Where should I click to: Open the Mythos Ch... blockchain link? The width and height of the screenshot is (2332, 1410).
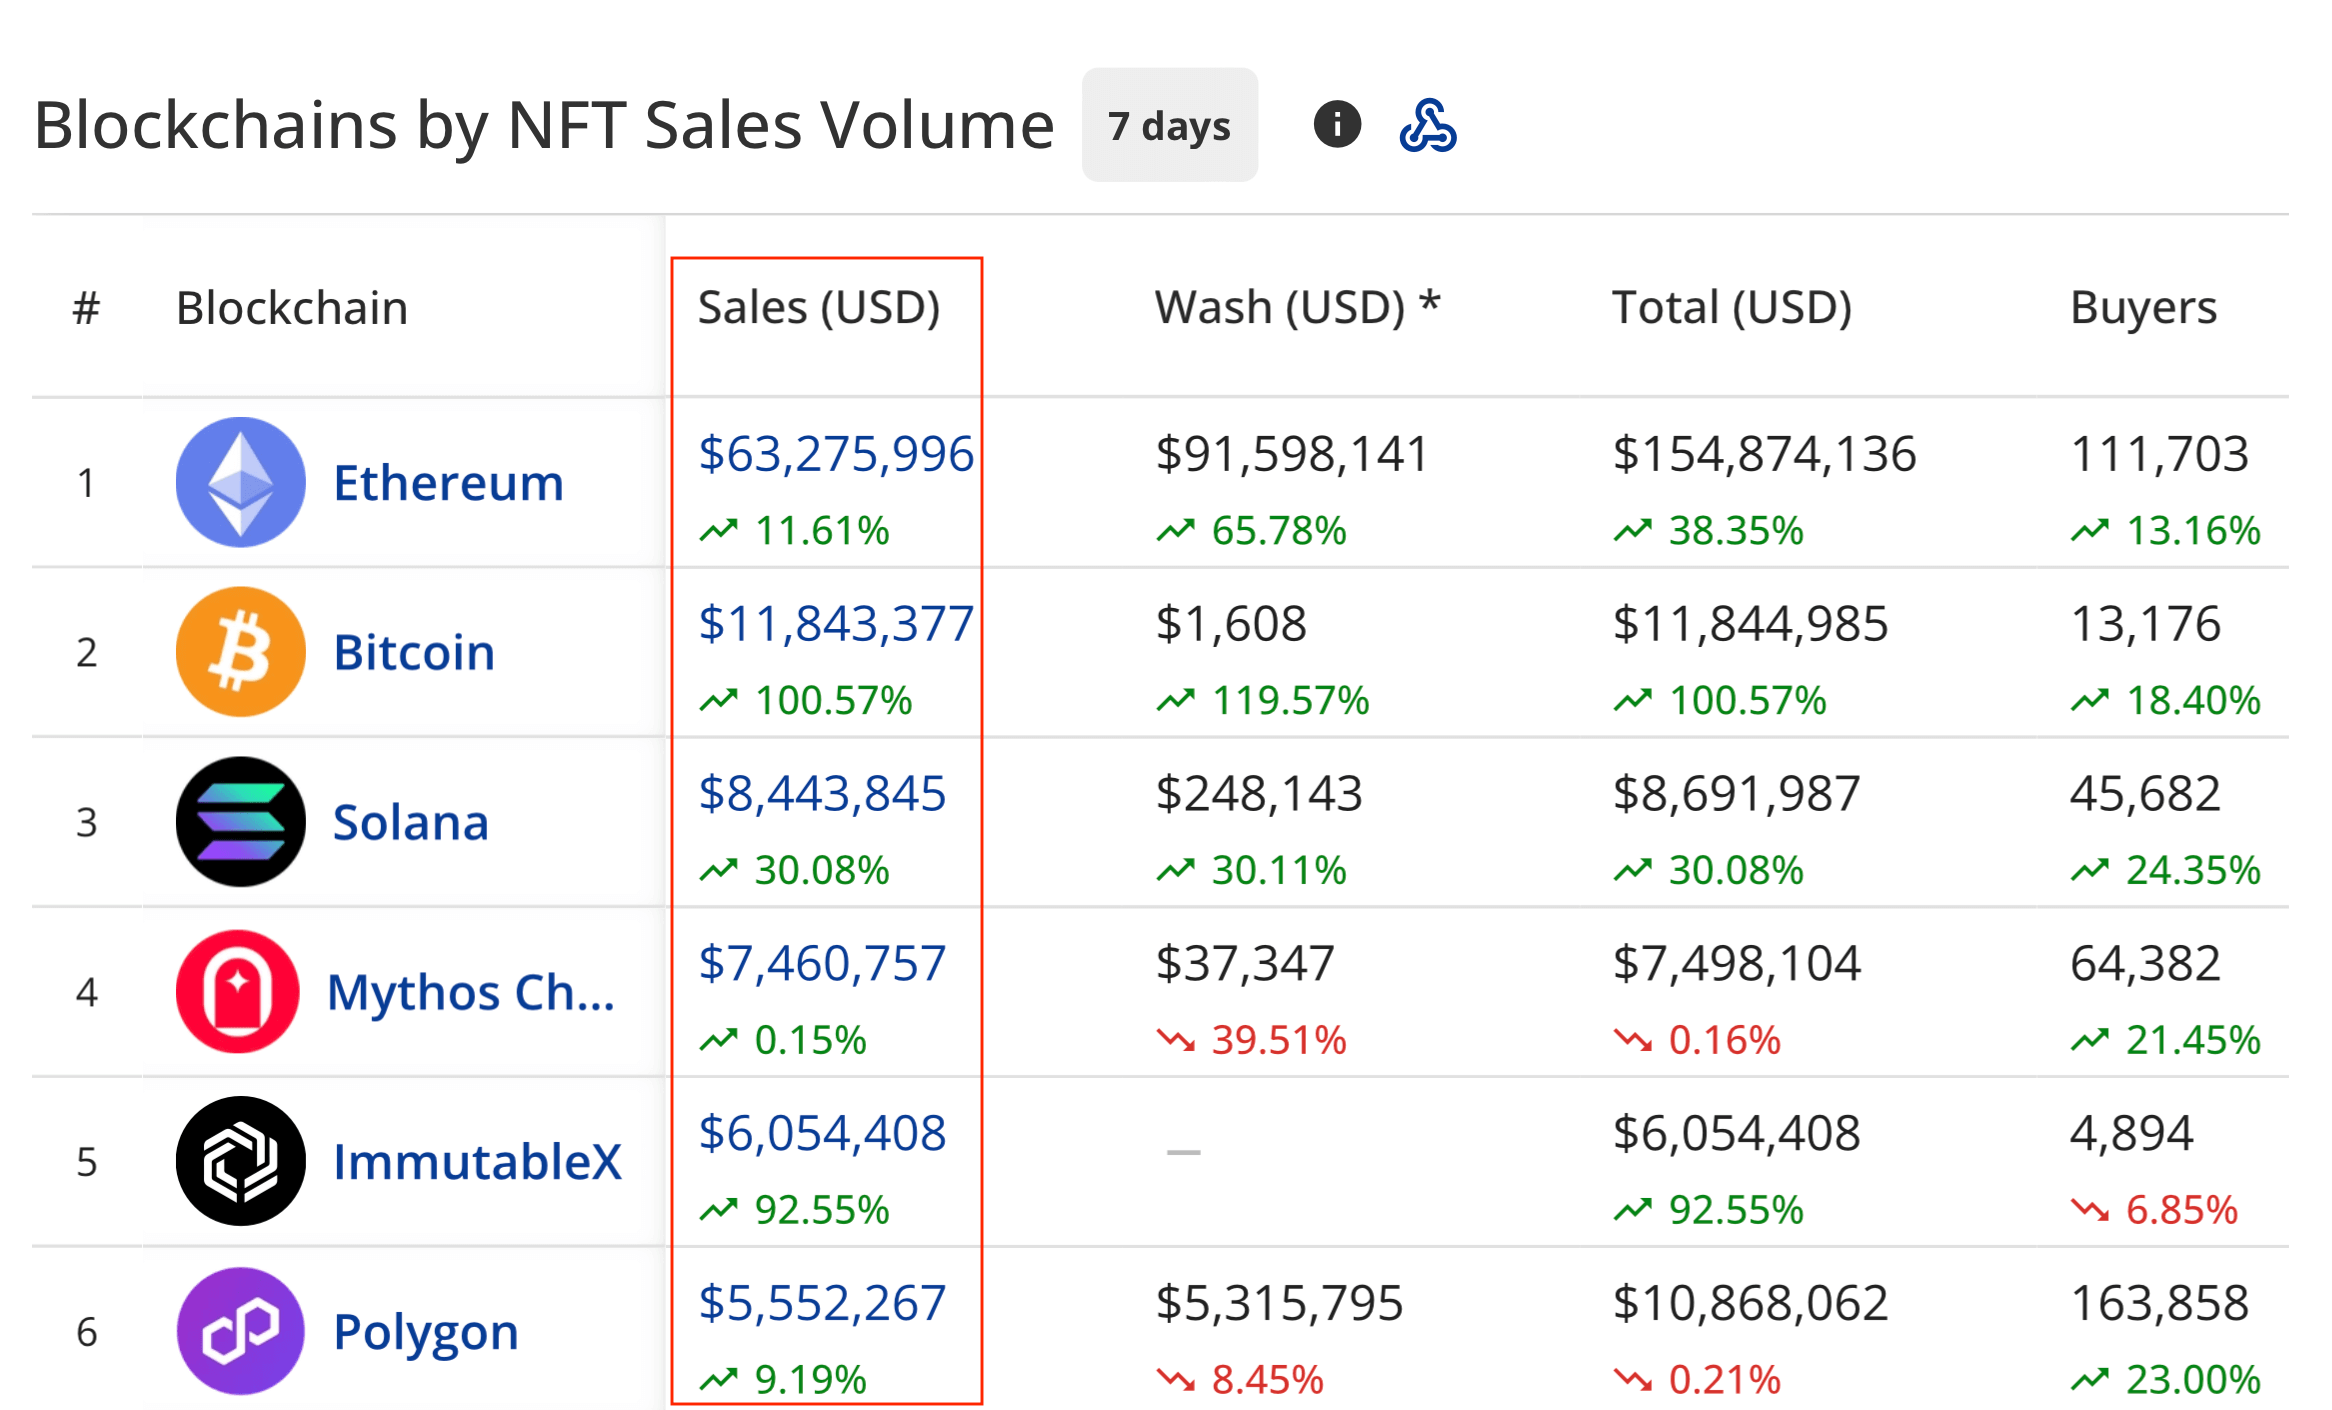pyautogui.click(x=470, y=993)
